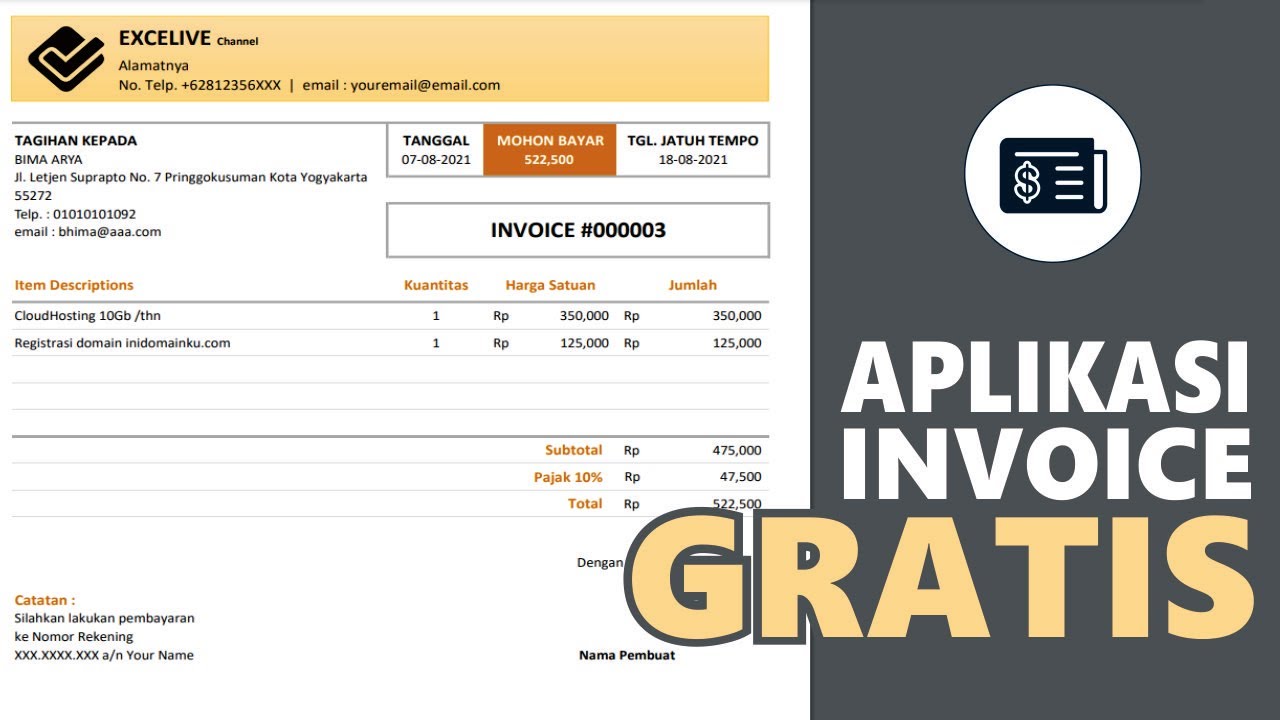Select tax value 47,500
The image size is (1280, 720).
pyautogui.click(x=740, y=477)
